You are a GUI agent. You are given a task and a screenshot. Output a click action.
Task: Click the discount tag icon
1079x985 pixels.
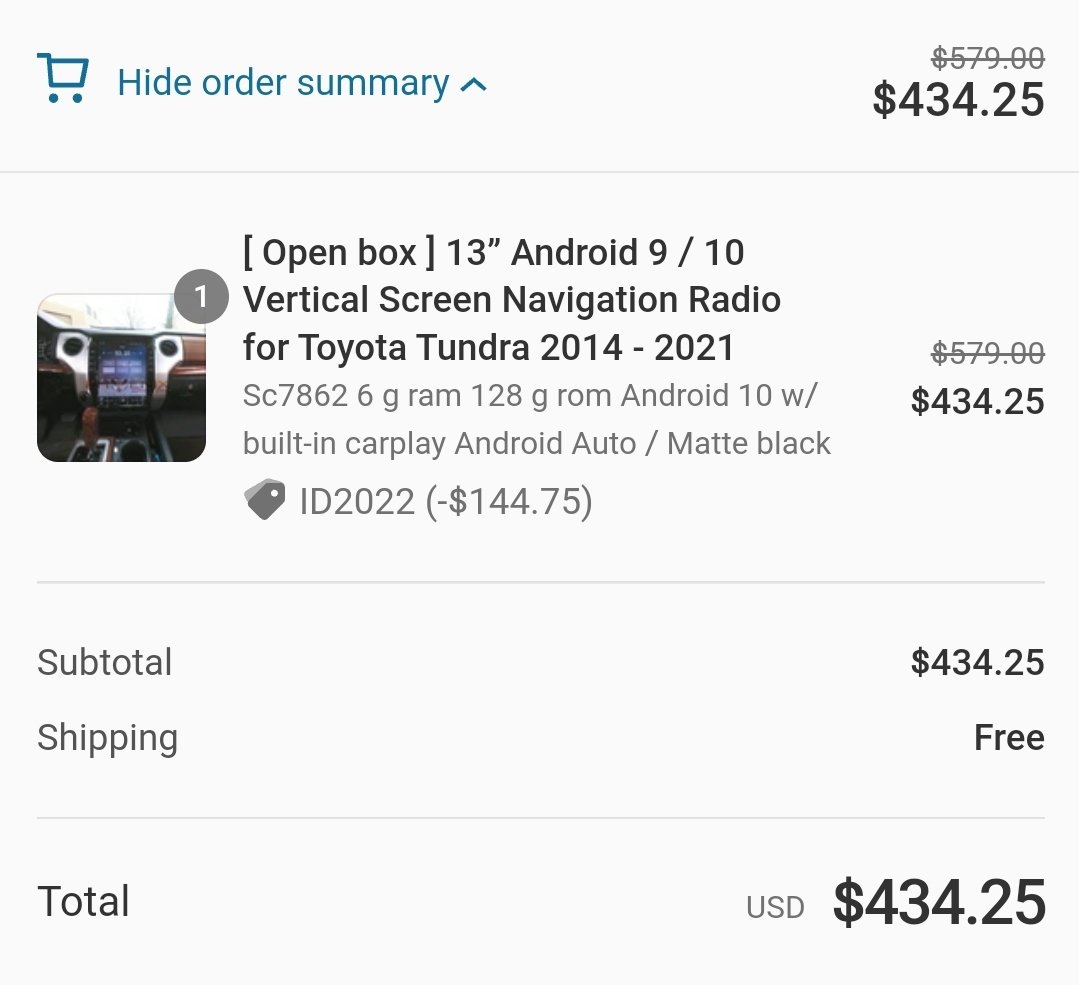(x=265, y=499)
